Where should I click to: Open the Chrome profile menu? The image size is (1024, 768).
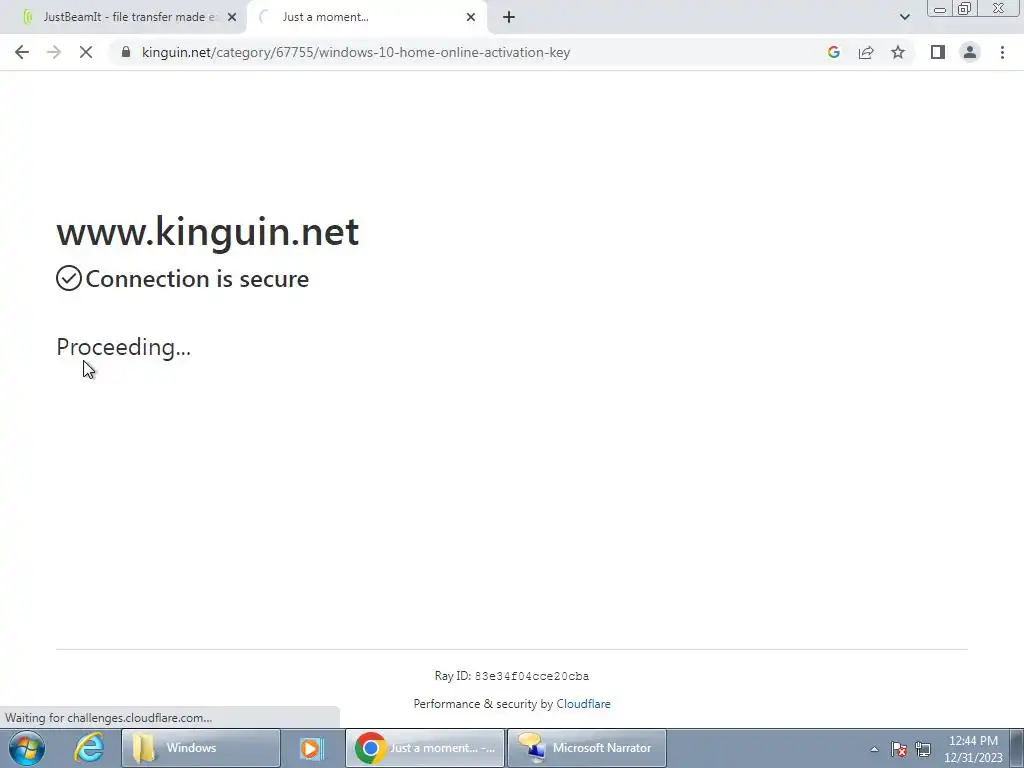pos(970,52)
